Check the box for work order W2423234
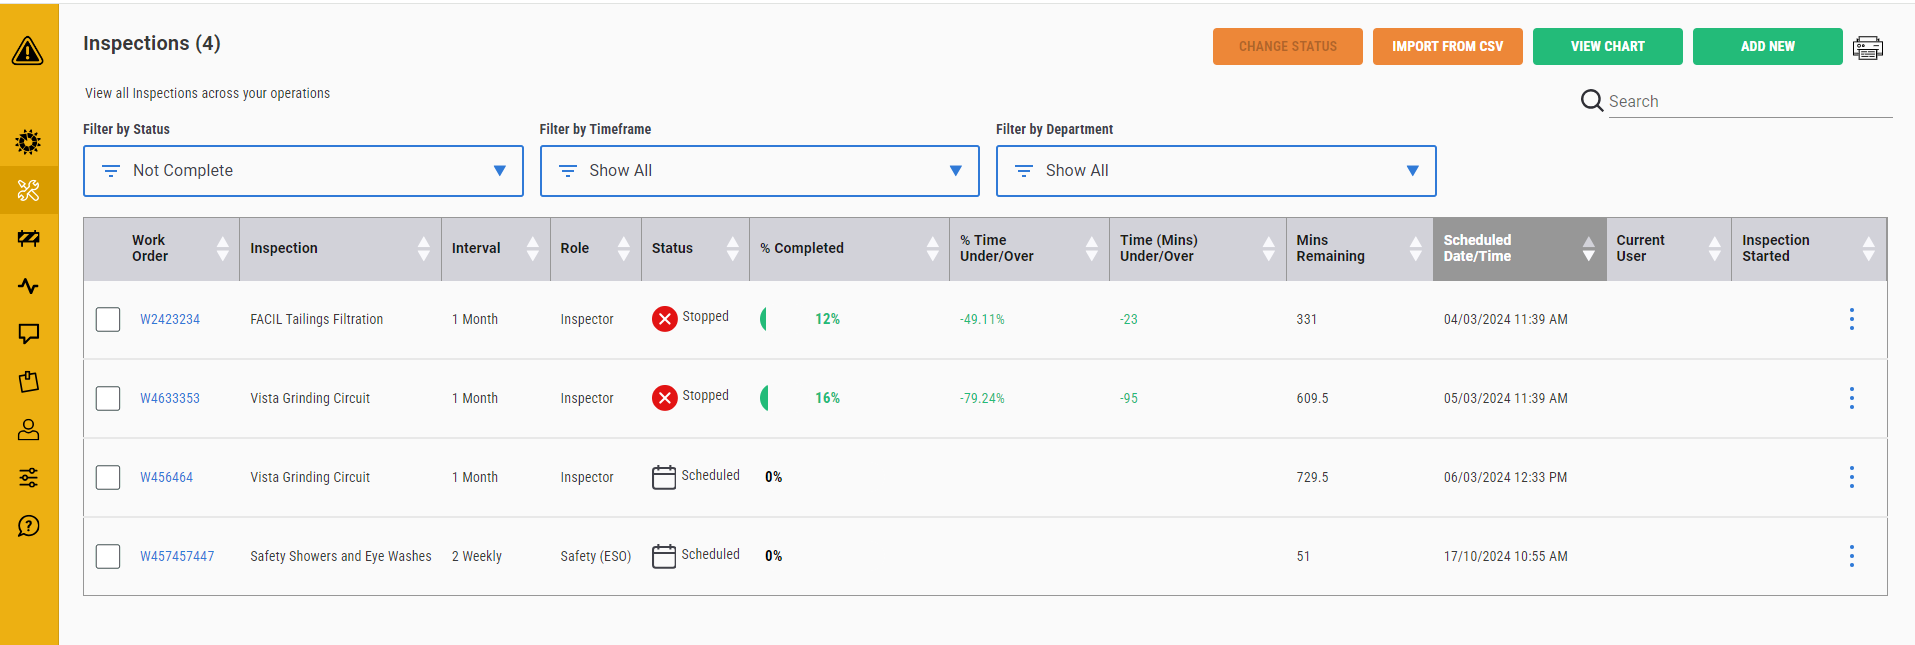The height and width of the screenshot is (645, 1915). point(108,319)
